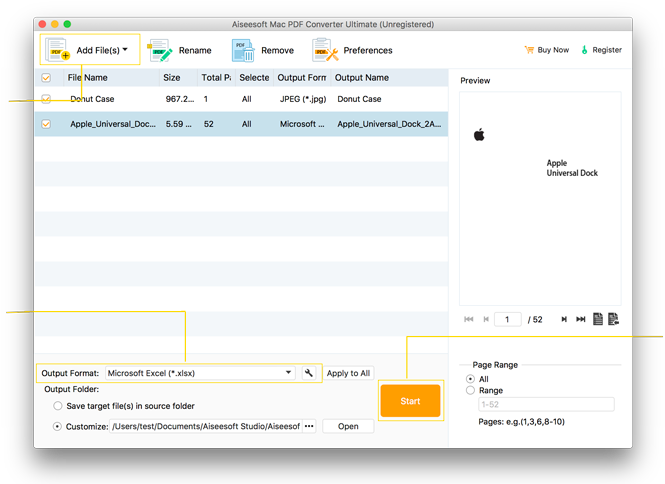The height and width of the screenshot is (484, 665).
Task: Click the Size column header
Action: click(172, 78)
